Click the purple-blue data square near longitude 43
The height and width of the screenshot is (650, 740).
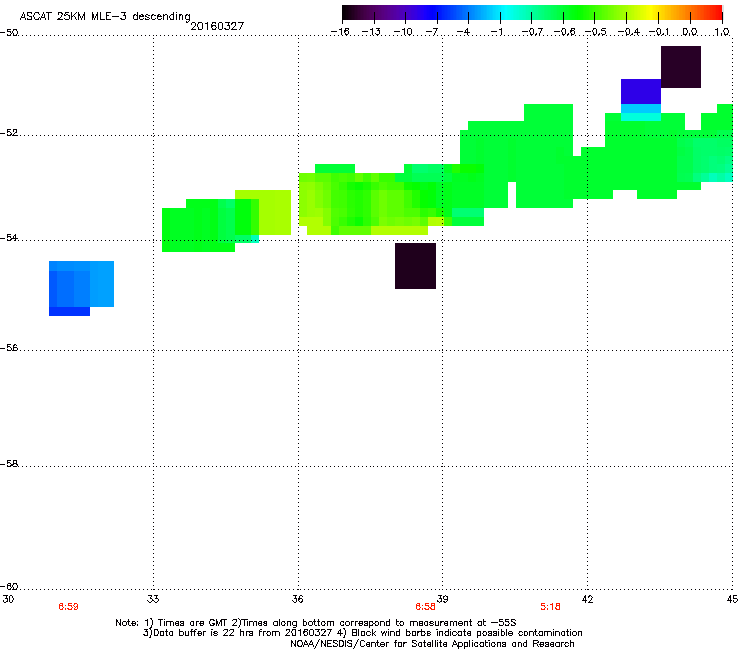(x=640, y=92)
